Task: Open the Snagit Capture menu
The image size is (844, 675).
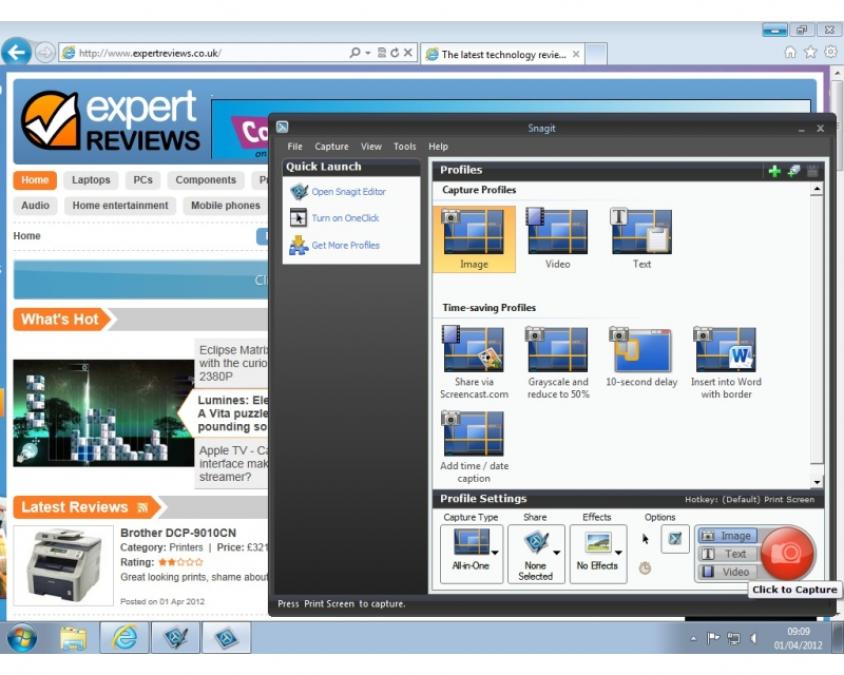Action: point(332,146)
